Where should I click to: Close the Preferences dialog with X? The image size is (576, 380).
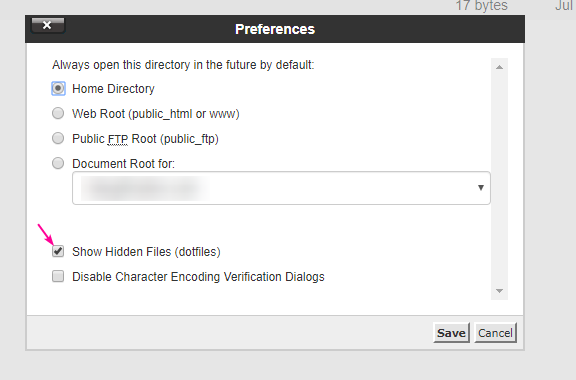tap(47, 25)
